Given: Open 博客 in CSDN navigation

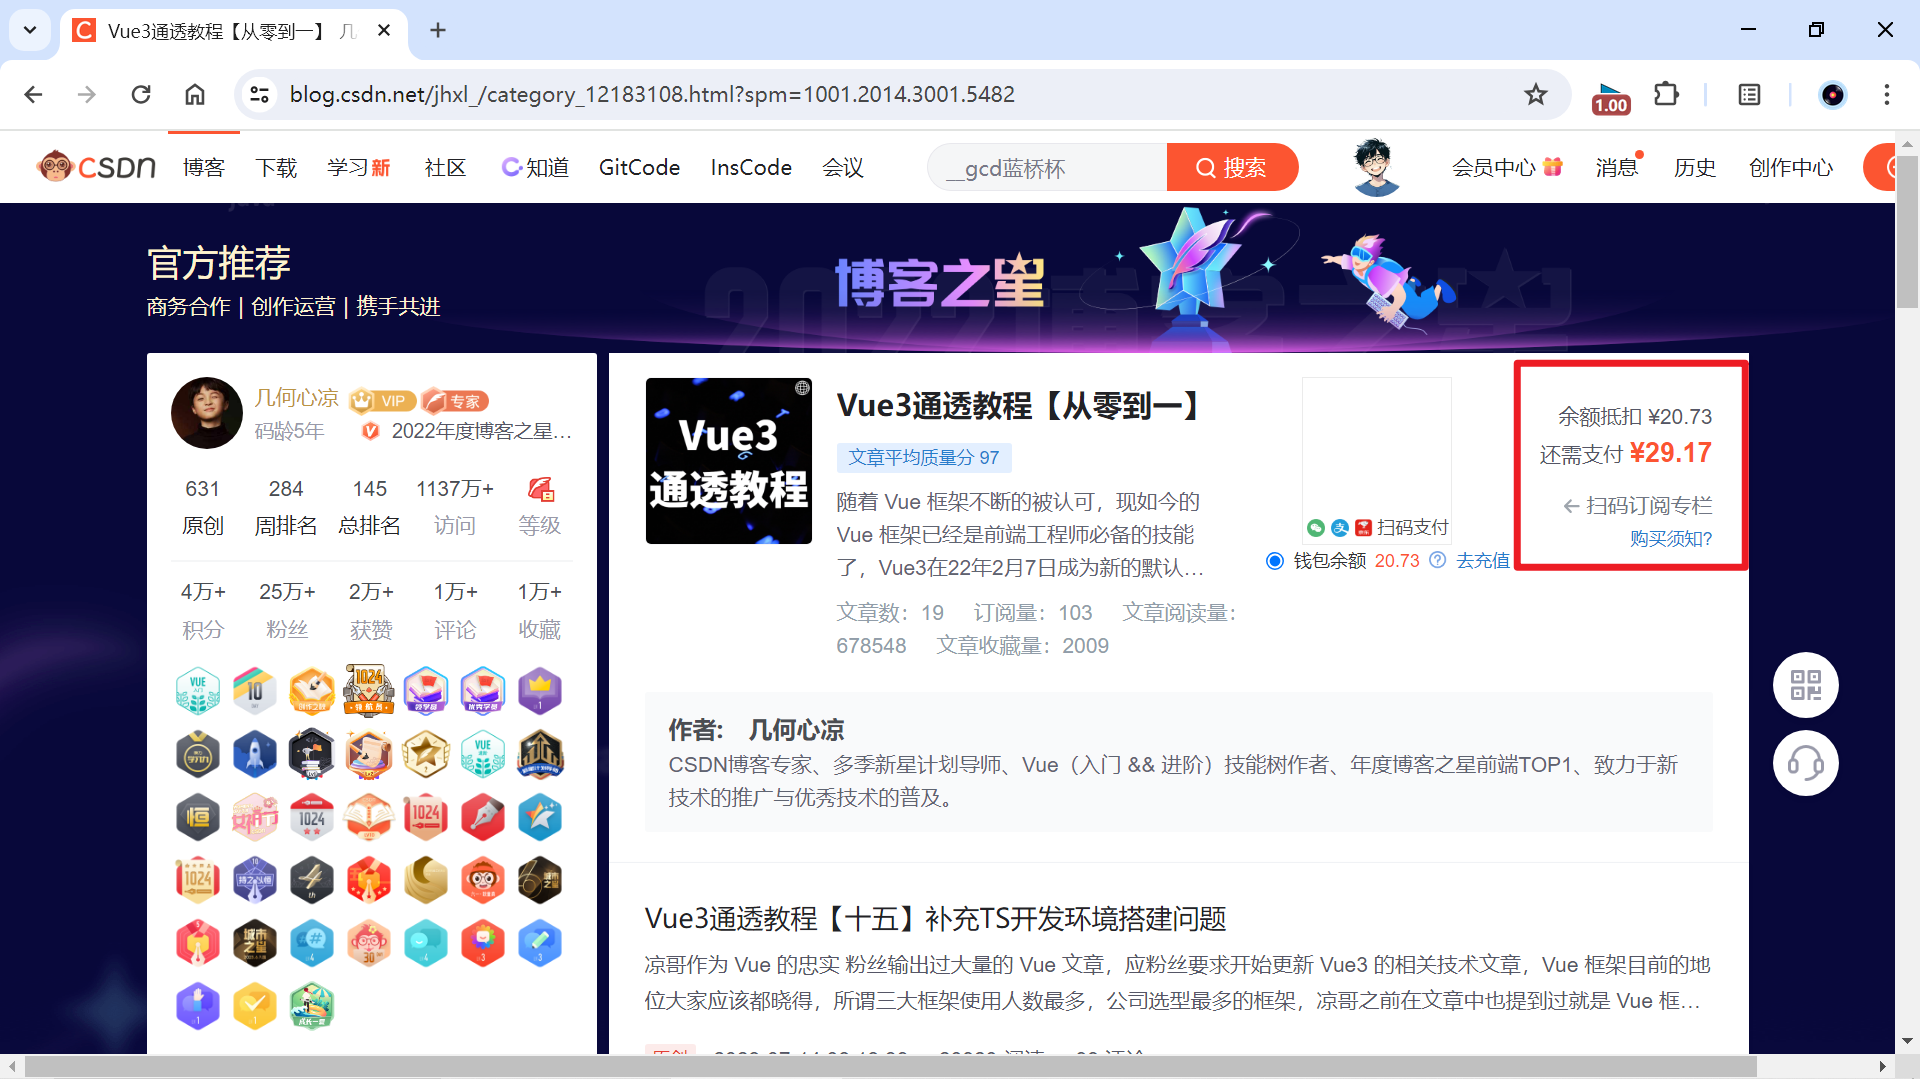Looking at the screenshot, I should click(x=204, y=168).
